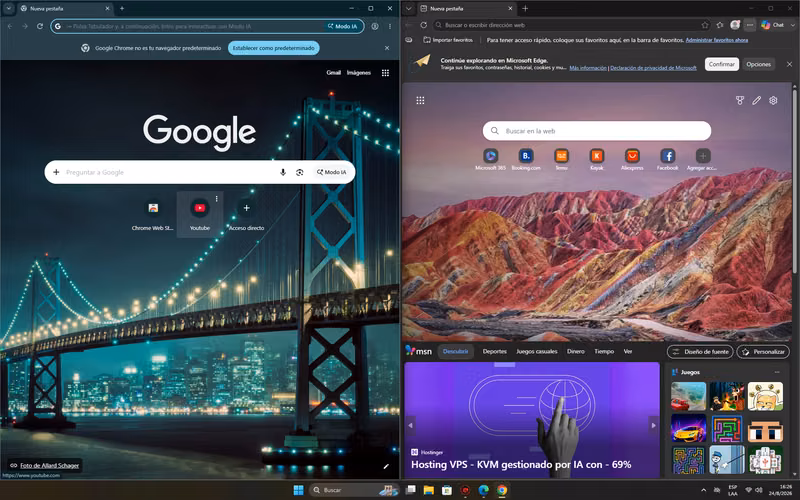Viewport: 800px width, 500px height.
Task: Open rewards trophy icon on Edge page
Action: (x=740, y=101)
